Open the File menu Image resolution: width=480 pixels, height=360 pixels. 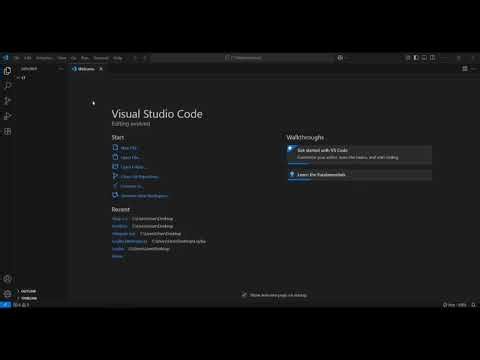(17, 58)
